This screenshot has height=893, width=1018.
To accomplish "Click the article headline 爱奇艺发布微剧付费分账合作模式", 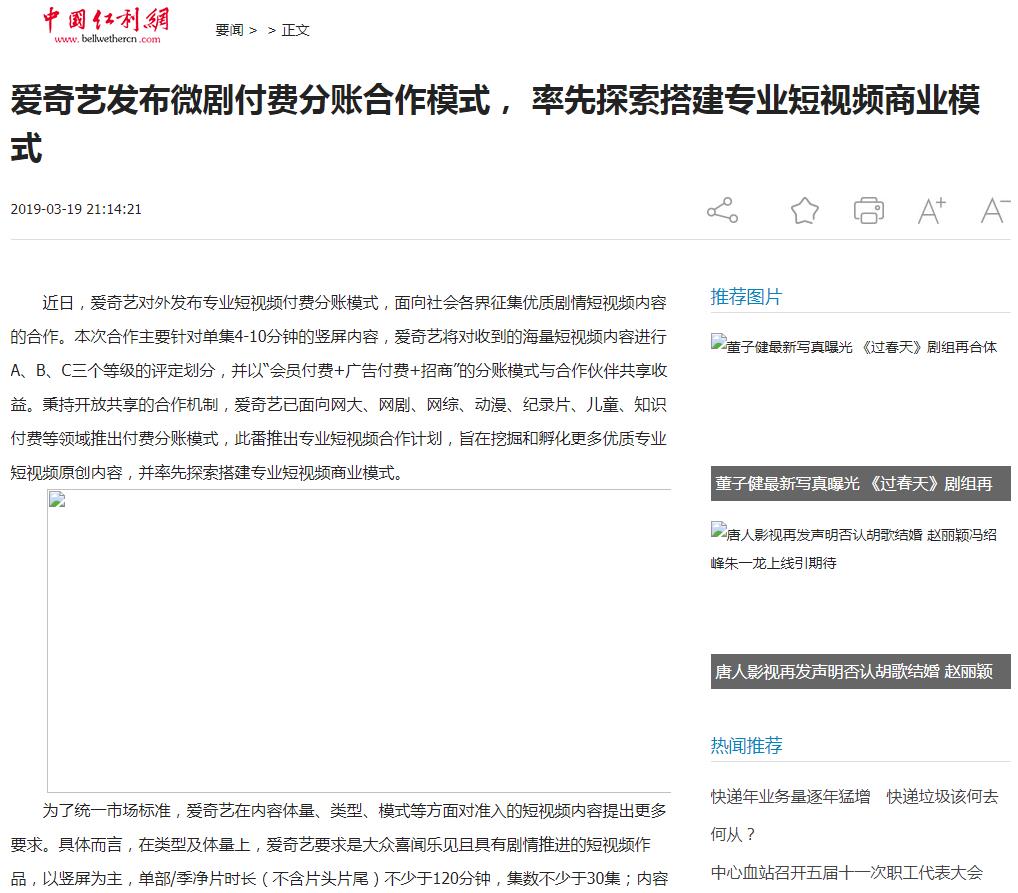I will [495, 123].
